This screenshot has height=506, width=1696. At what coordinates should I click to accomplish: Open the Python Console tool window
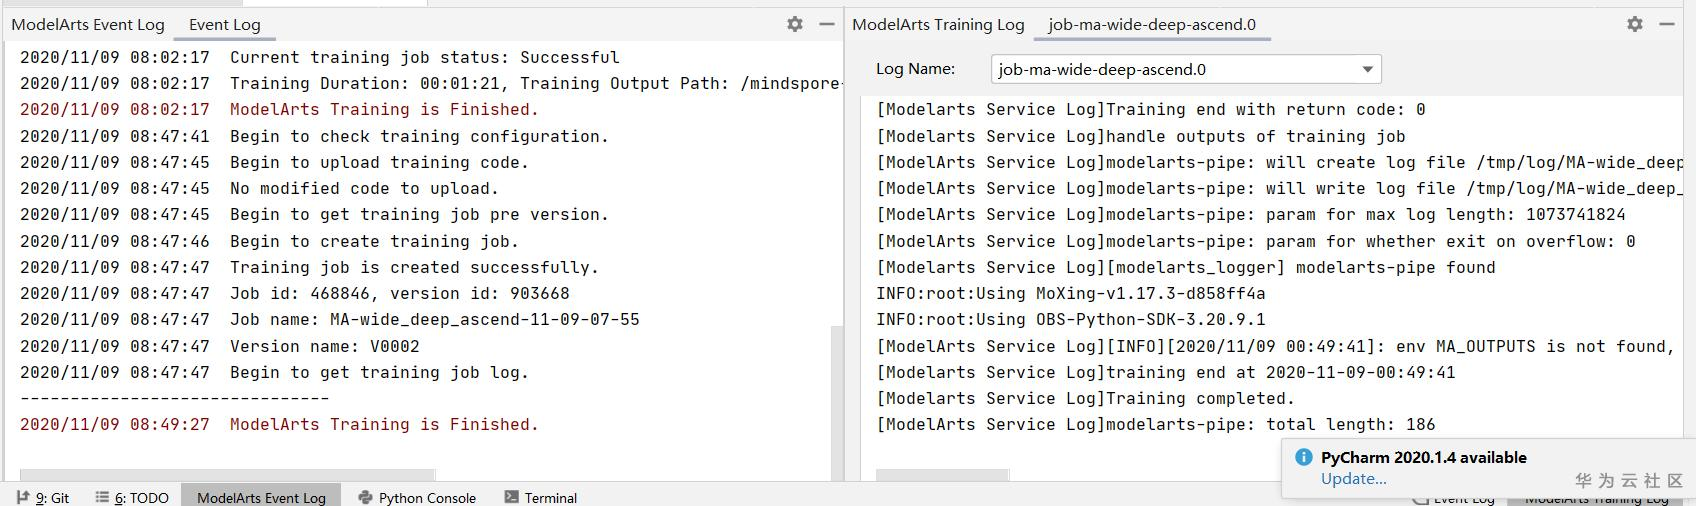click(417, 497)
